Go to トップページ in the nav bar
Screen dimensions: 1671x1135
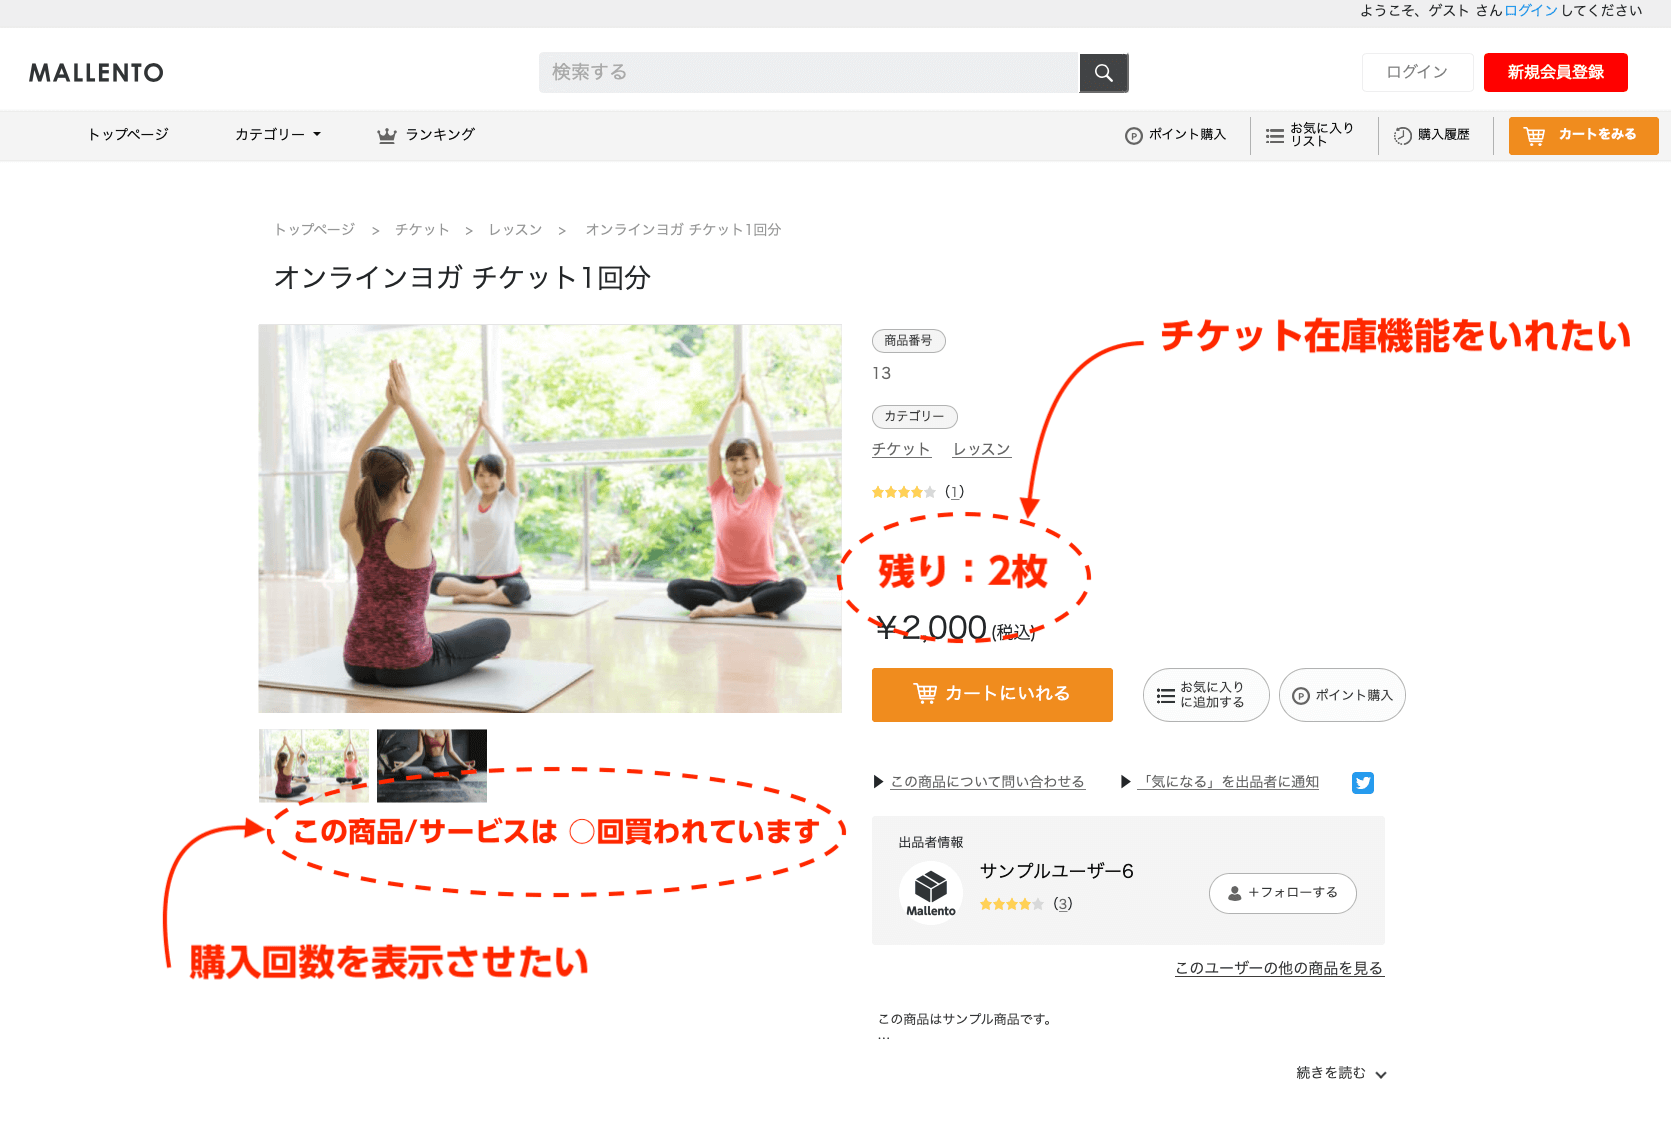(x=128, y=135)
